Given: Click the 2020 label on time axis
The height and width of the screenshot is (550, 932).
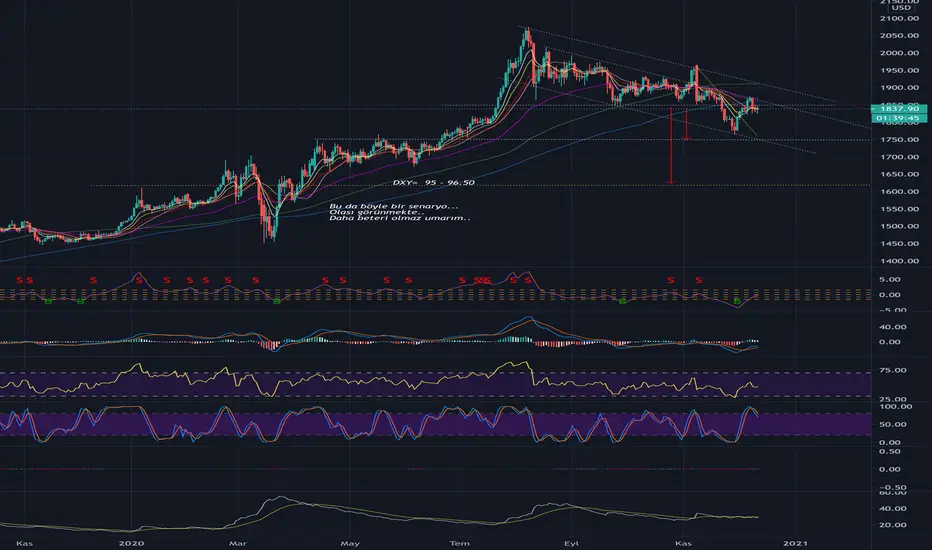Looking at the screenshot, I should coord(131,543).
